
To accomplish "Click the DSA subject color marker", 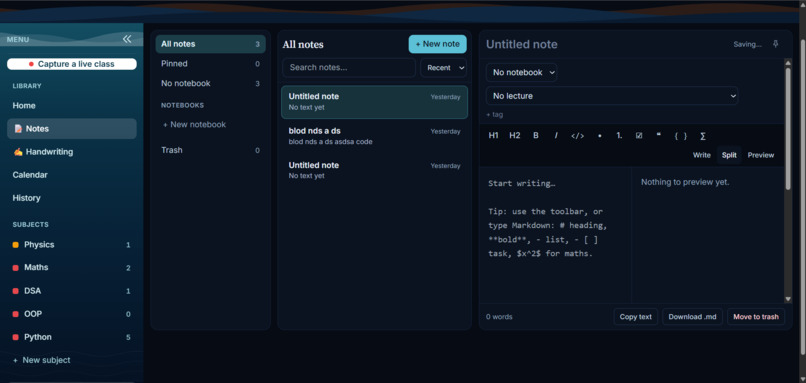I will (15, 291).
